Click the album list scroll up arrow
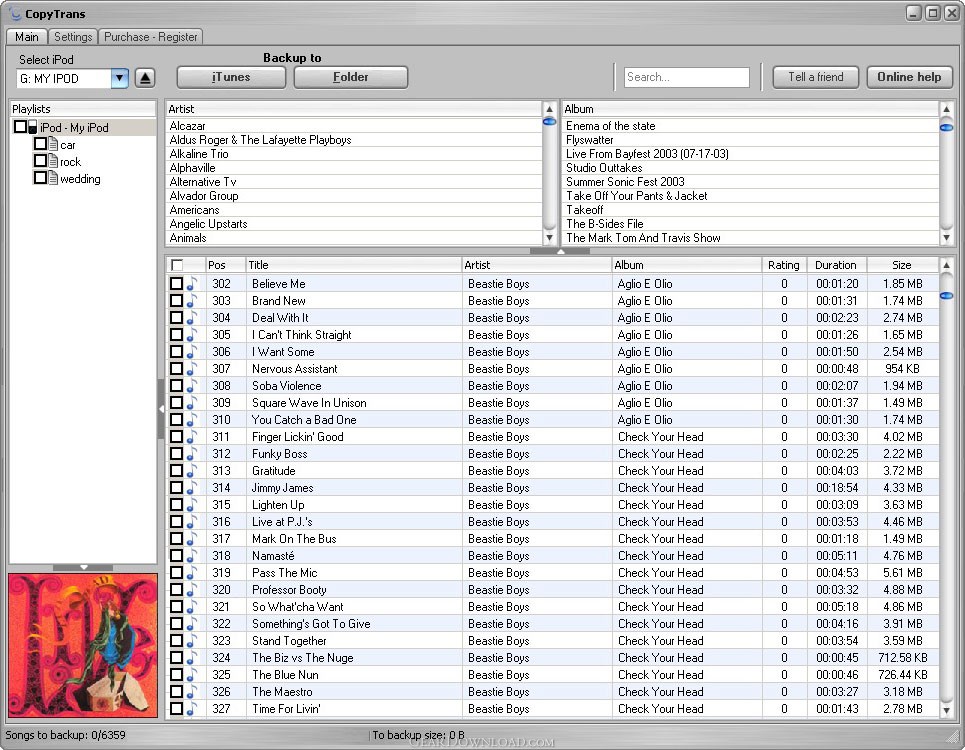Viewport: 965px width, 750px height. coord(947,110)
